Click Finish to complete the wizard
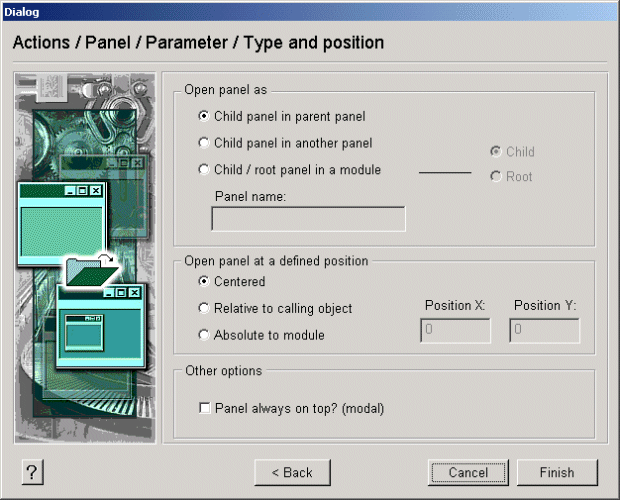Screen dimensions: 620x500 pyautogui.click(x=557, y=472)
